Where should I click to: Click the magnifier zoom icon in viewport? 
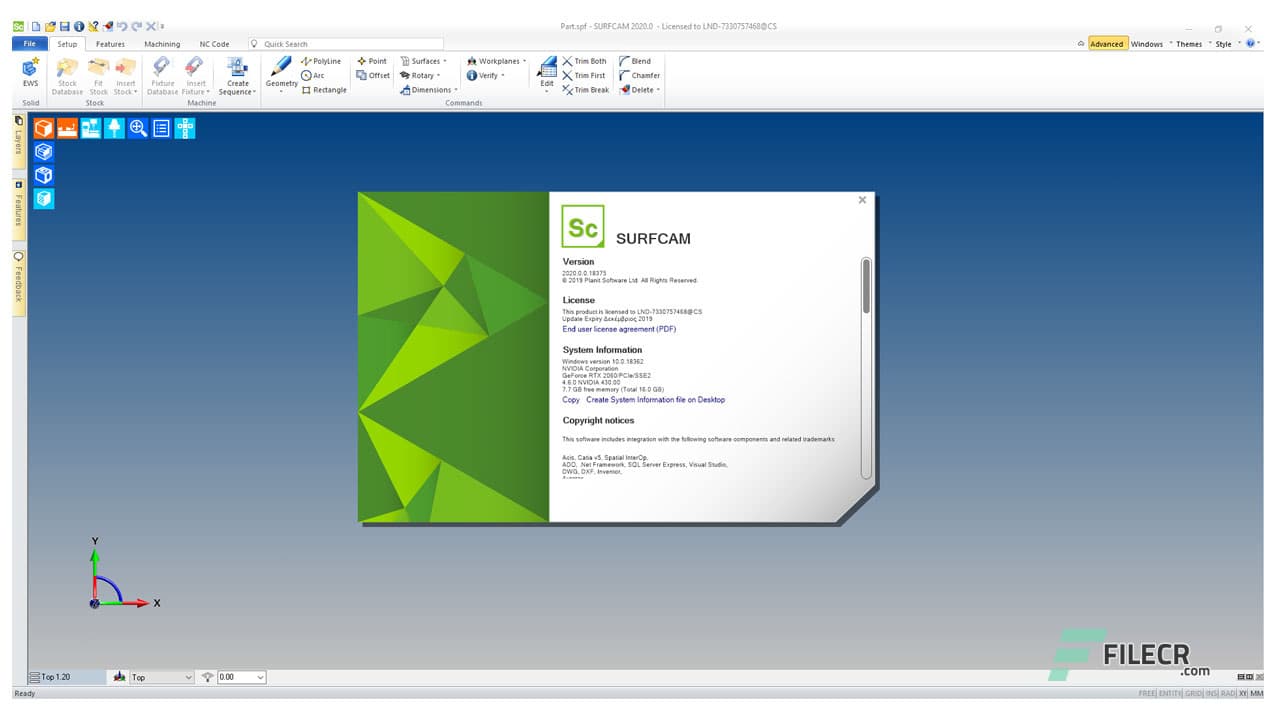138,128
